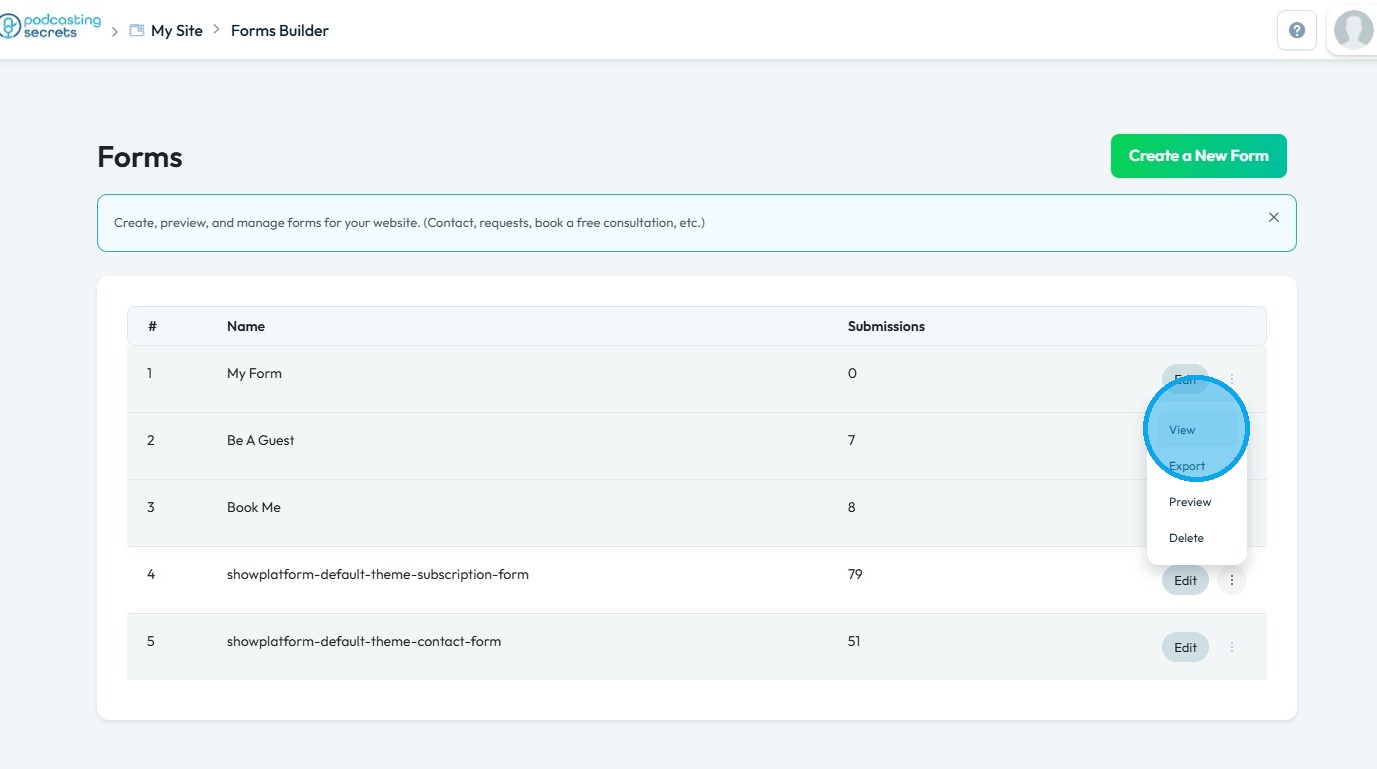The width and height of the screenshot is (1377, 769).
Task: Open three-dot menu for contact form row
Action: [x=1232, y=647]
